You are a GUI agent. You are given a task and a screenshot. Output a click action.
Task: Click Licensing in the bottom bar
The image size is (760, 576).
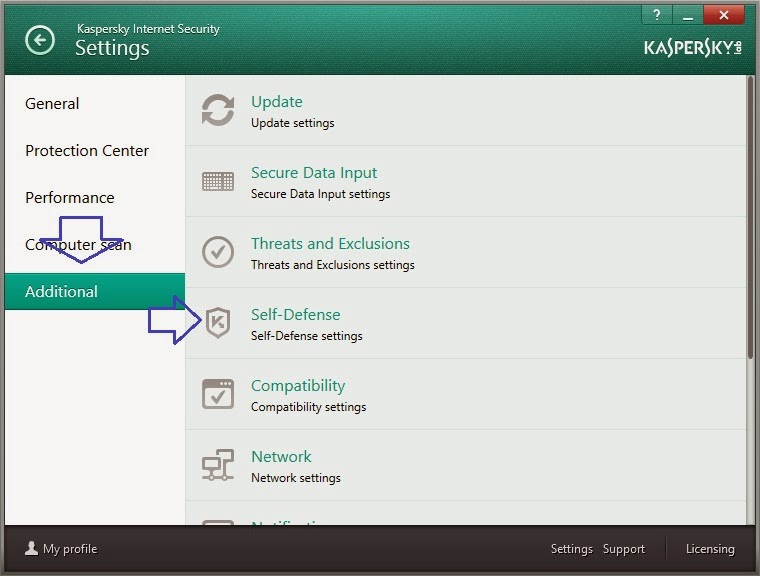(x=710, y=549)
